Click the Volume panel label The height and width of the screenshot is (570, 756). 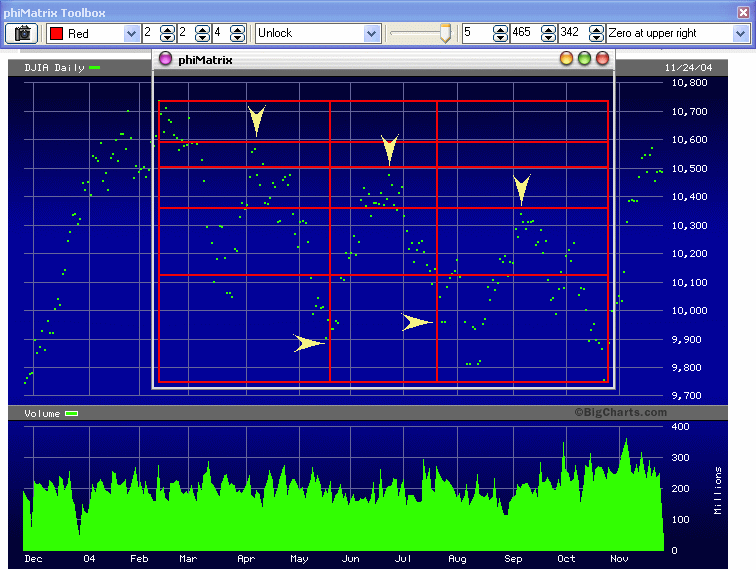[42, 413]
